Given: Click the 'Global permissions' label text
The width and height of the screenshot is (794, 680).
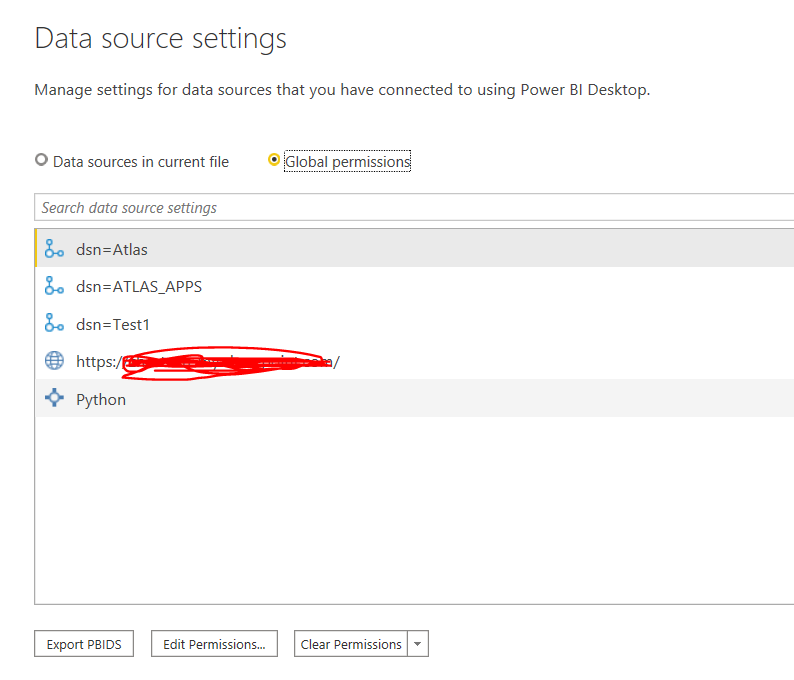Looking at the screenshot, I should (347, 162).
